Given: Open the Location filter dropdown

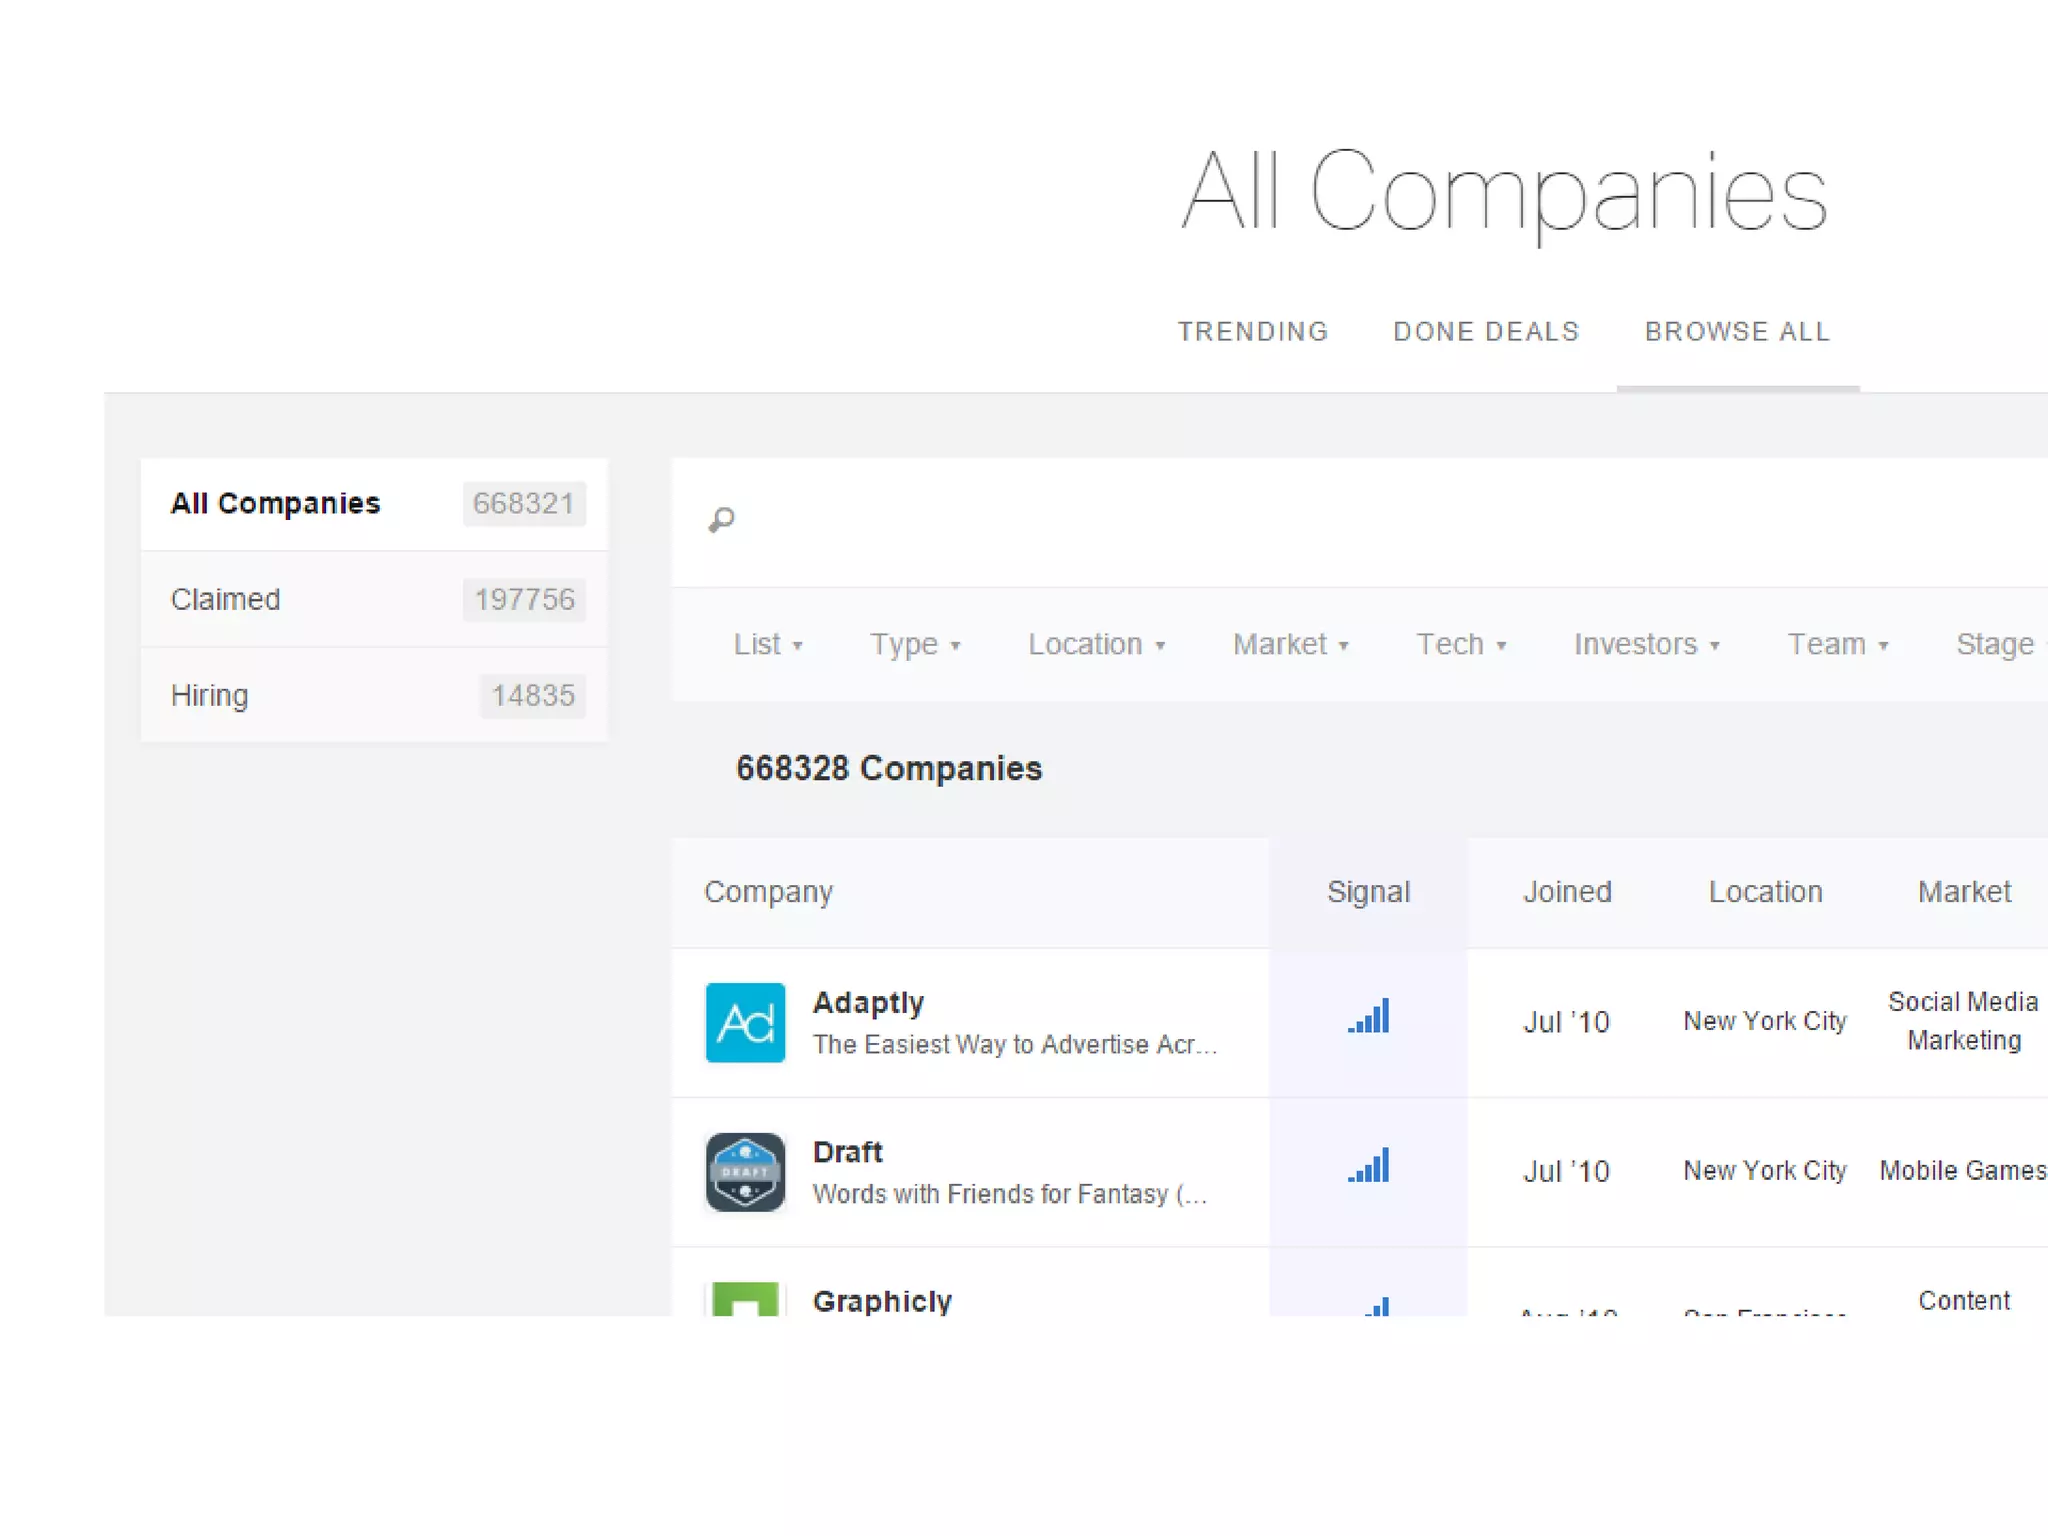Looking at the screenshot, I should (1096, 645).
